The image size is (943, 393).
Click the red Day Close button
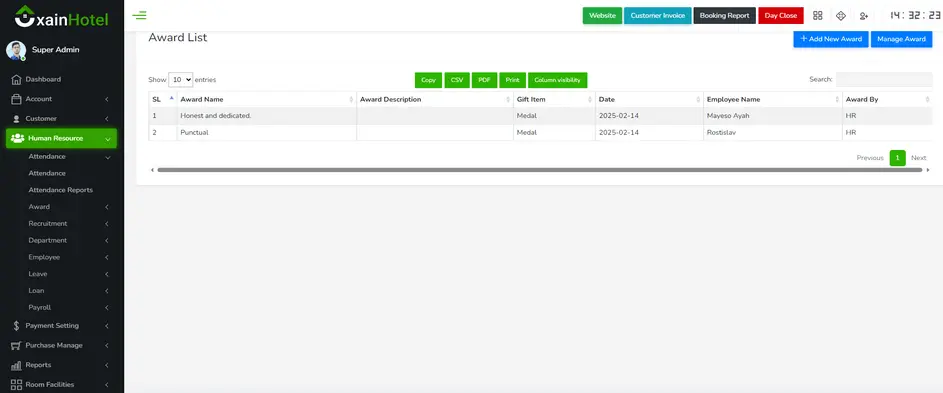pos(781,16)
